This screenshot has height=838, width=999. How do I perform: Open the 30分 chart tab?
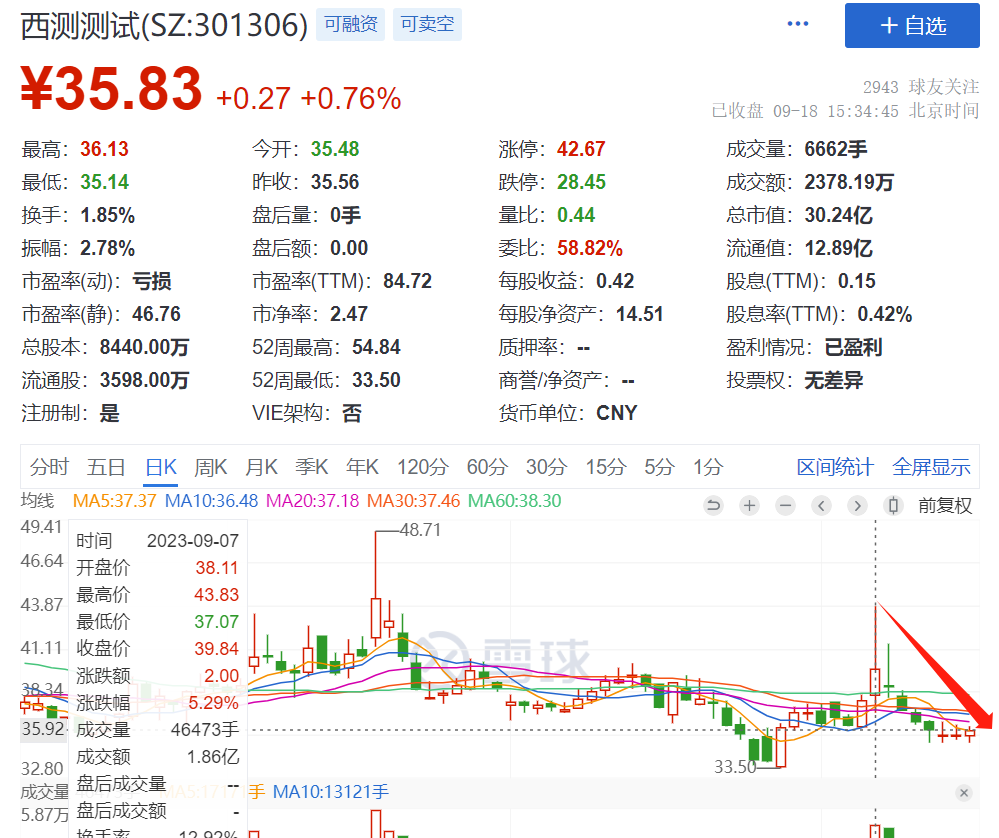[x=546, y=467]
